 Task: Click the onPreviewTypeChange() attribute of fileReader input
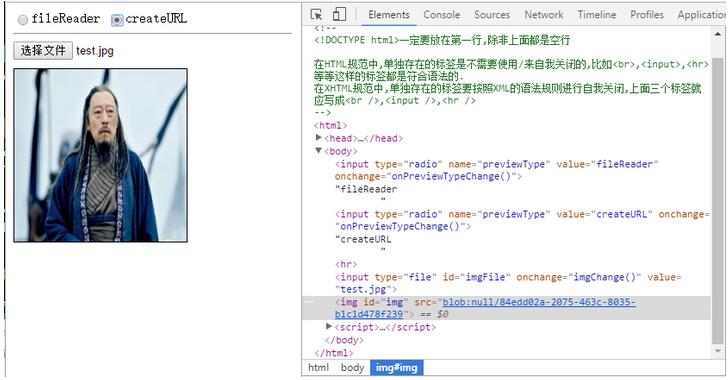[428, 177]
